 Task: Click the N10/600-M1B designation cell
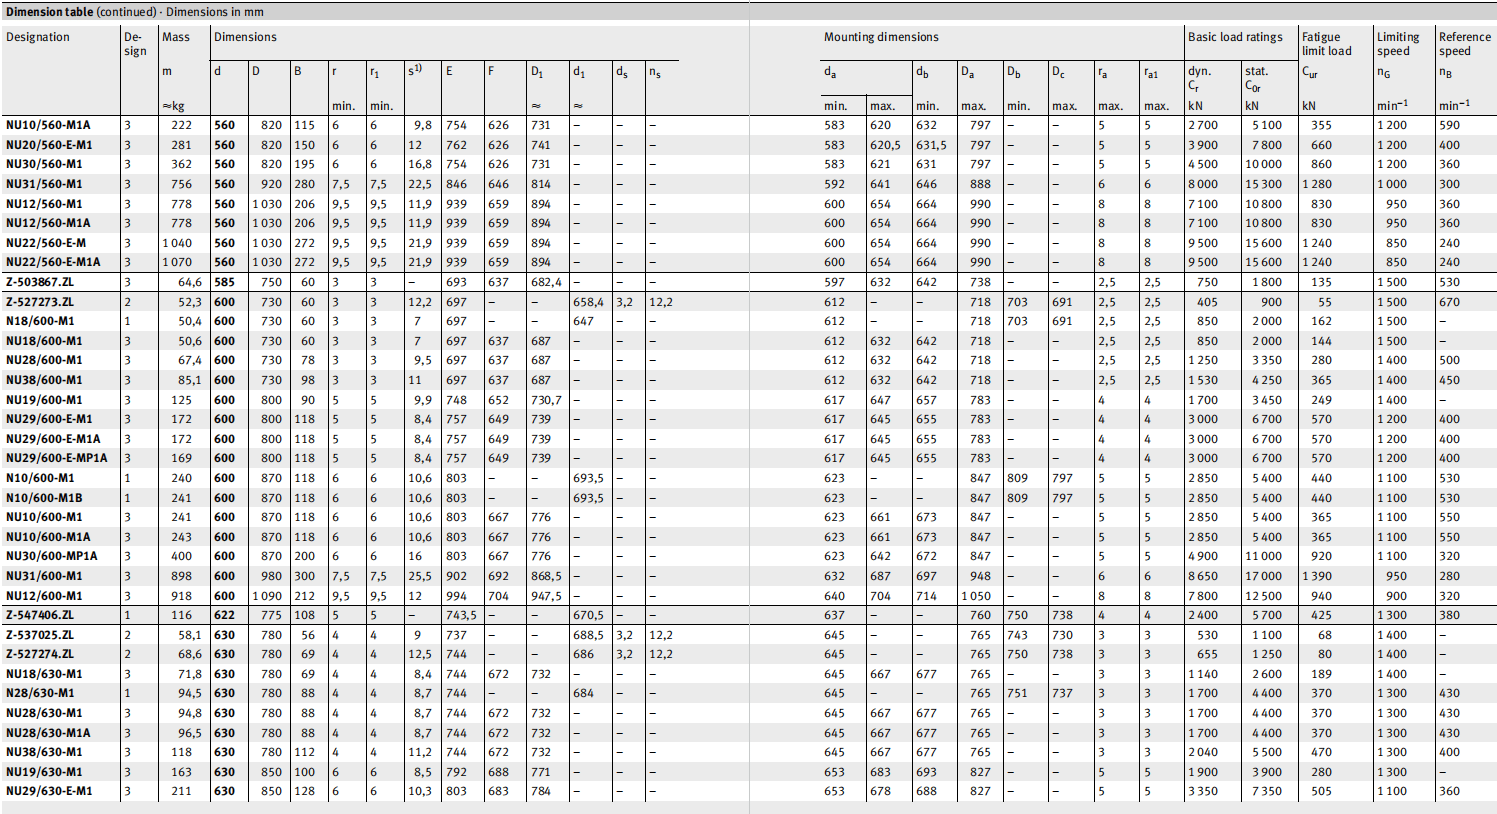44,498
